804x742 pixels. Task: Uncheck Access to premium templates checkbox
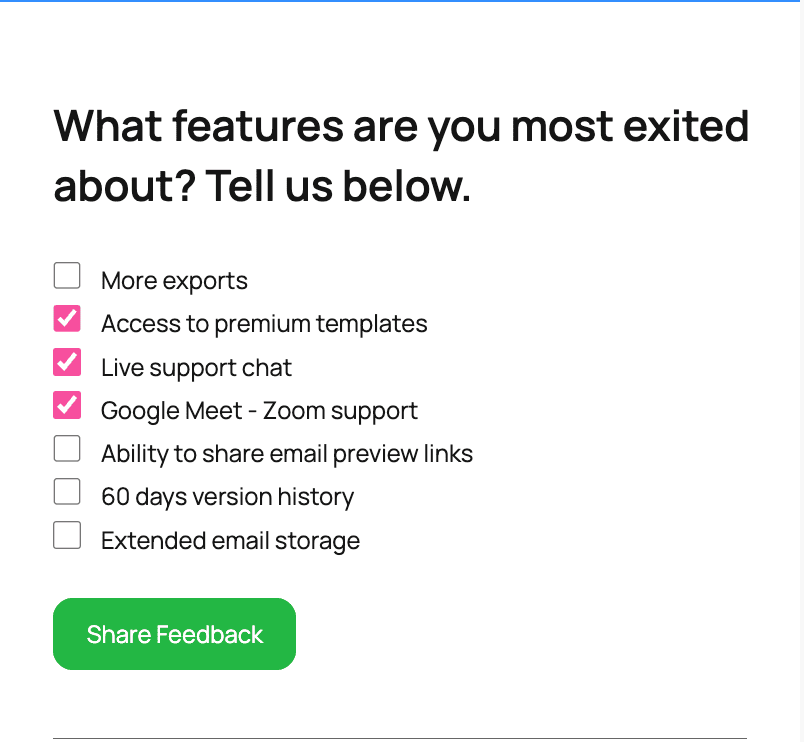point(67,319)
